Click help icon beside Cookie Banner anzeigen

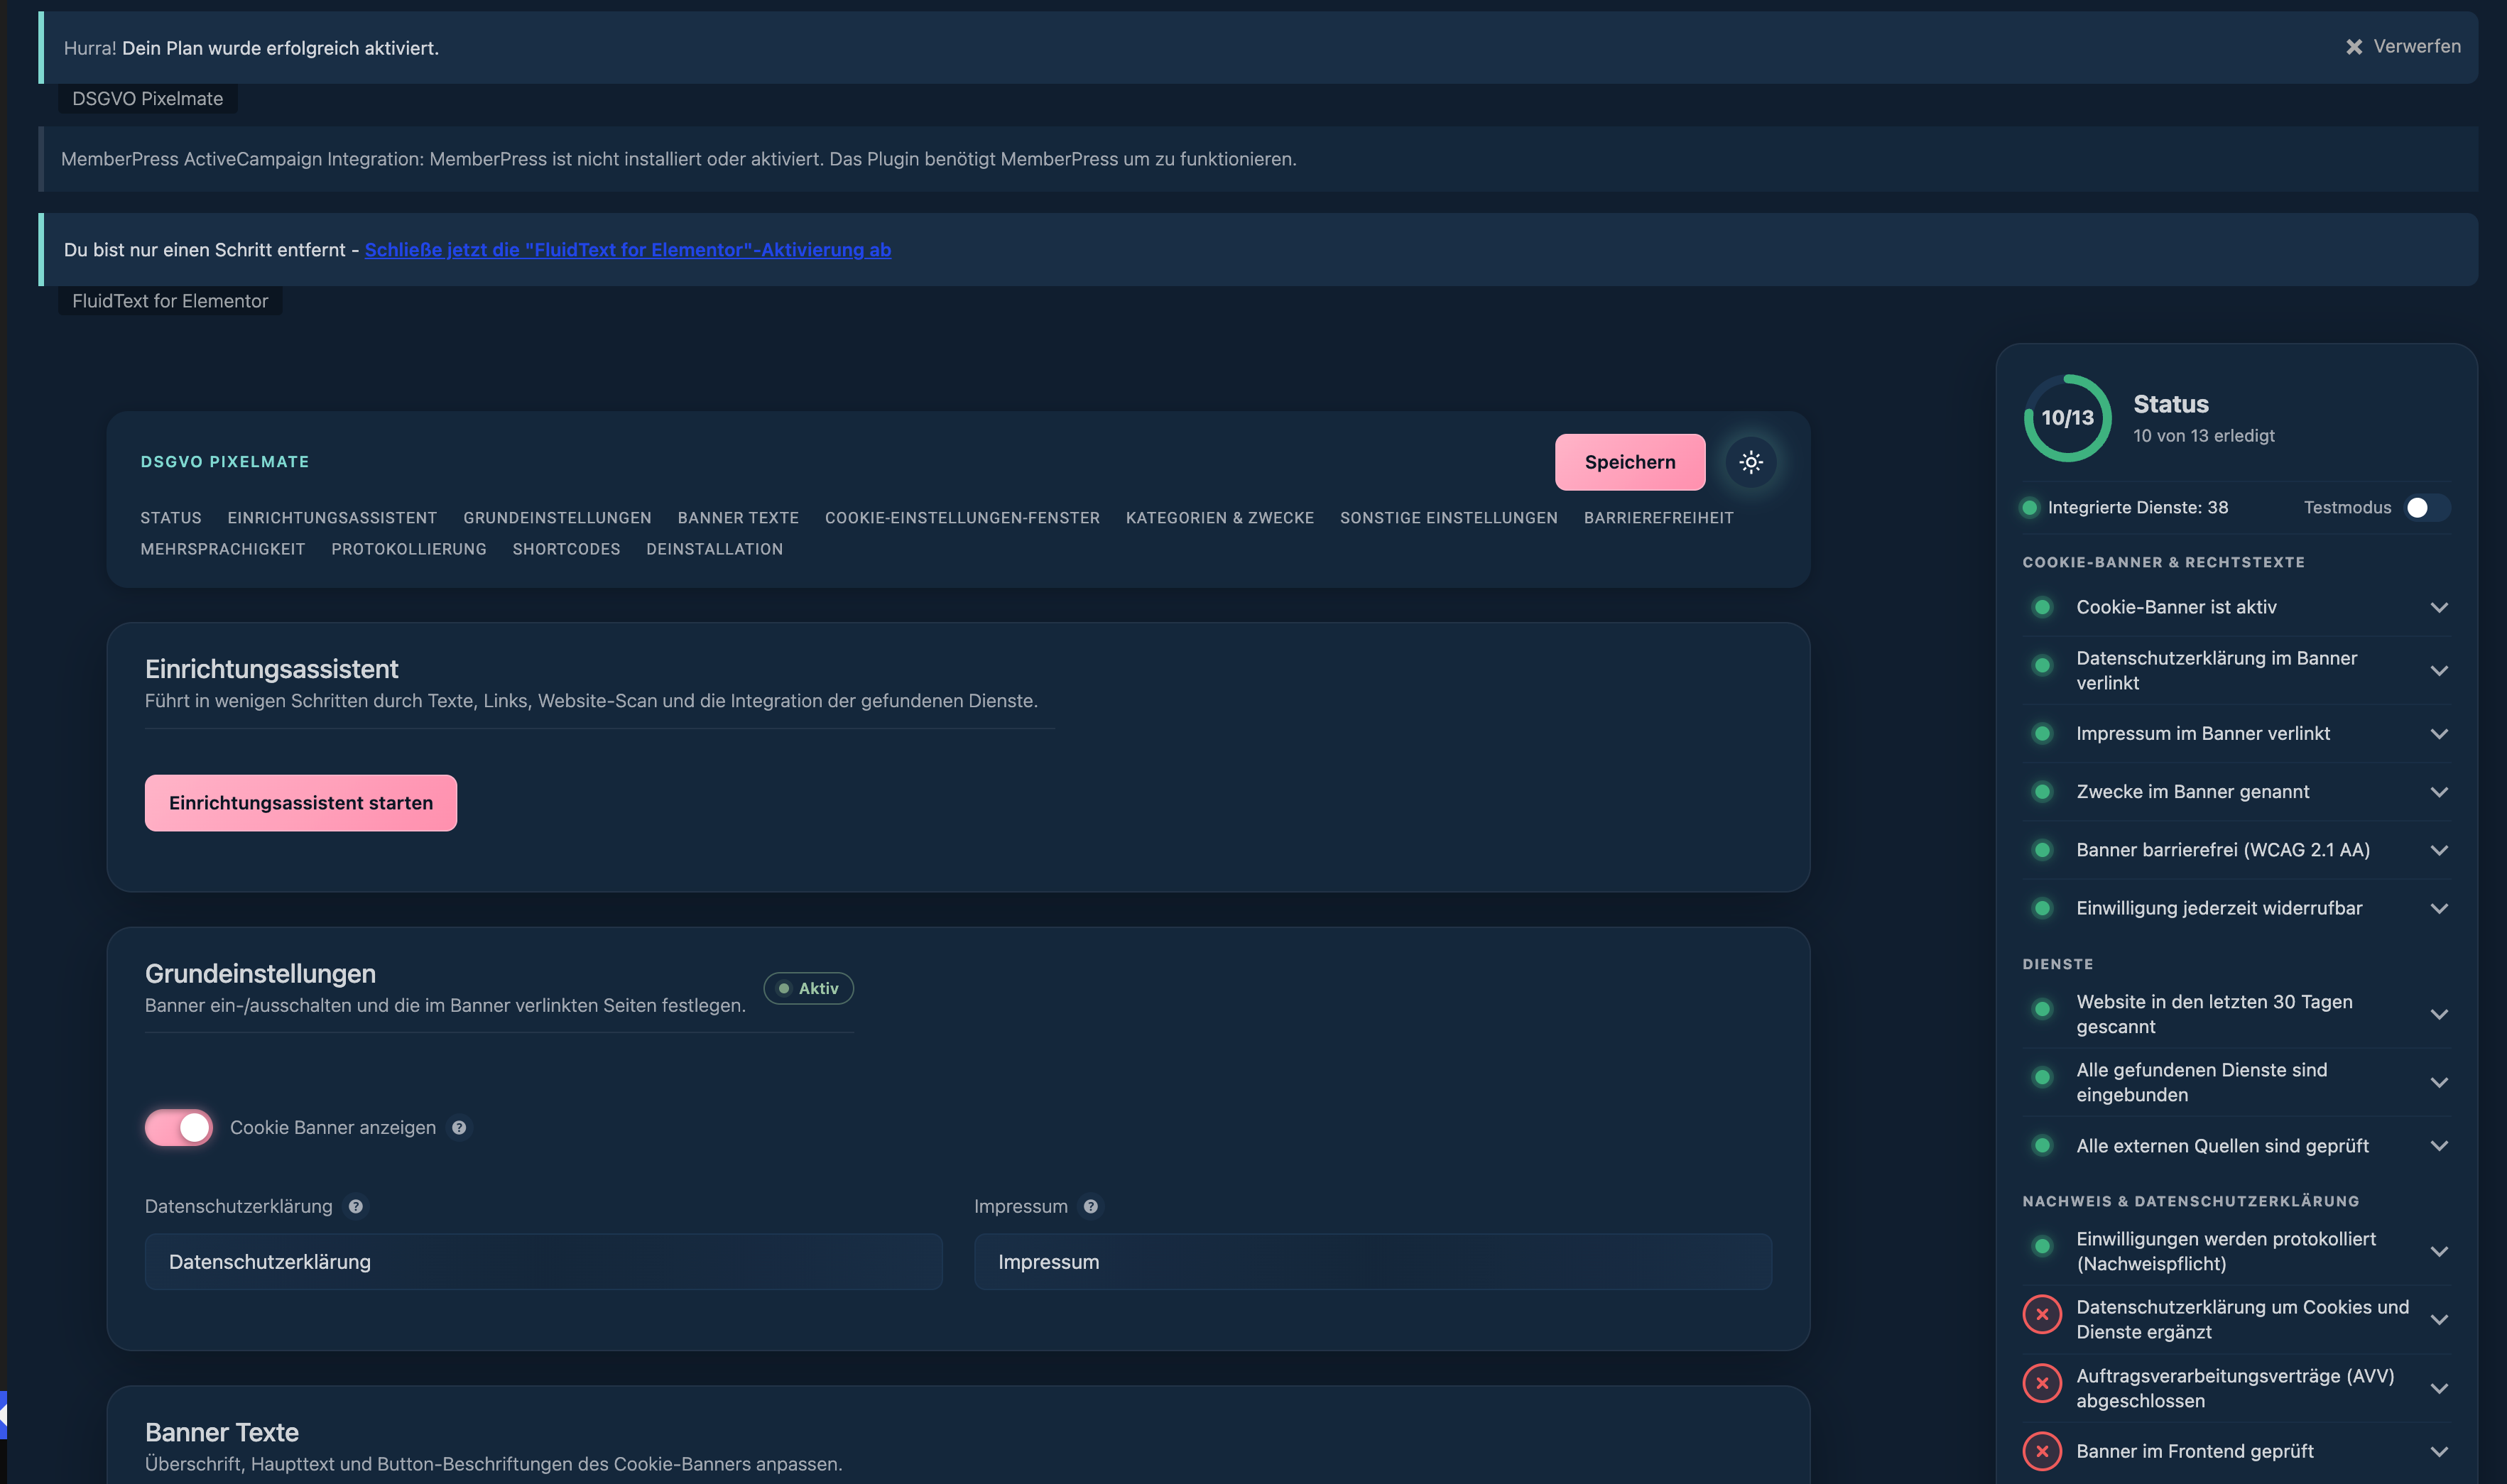459,1128
